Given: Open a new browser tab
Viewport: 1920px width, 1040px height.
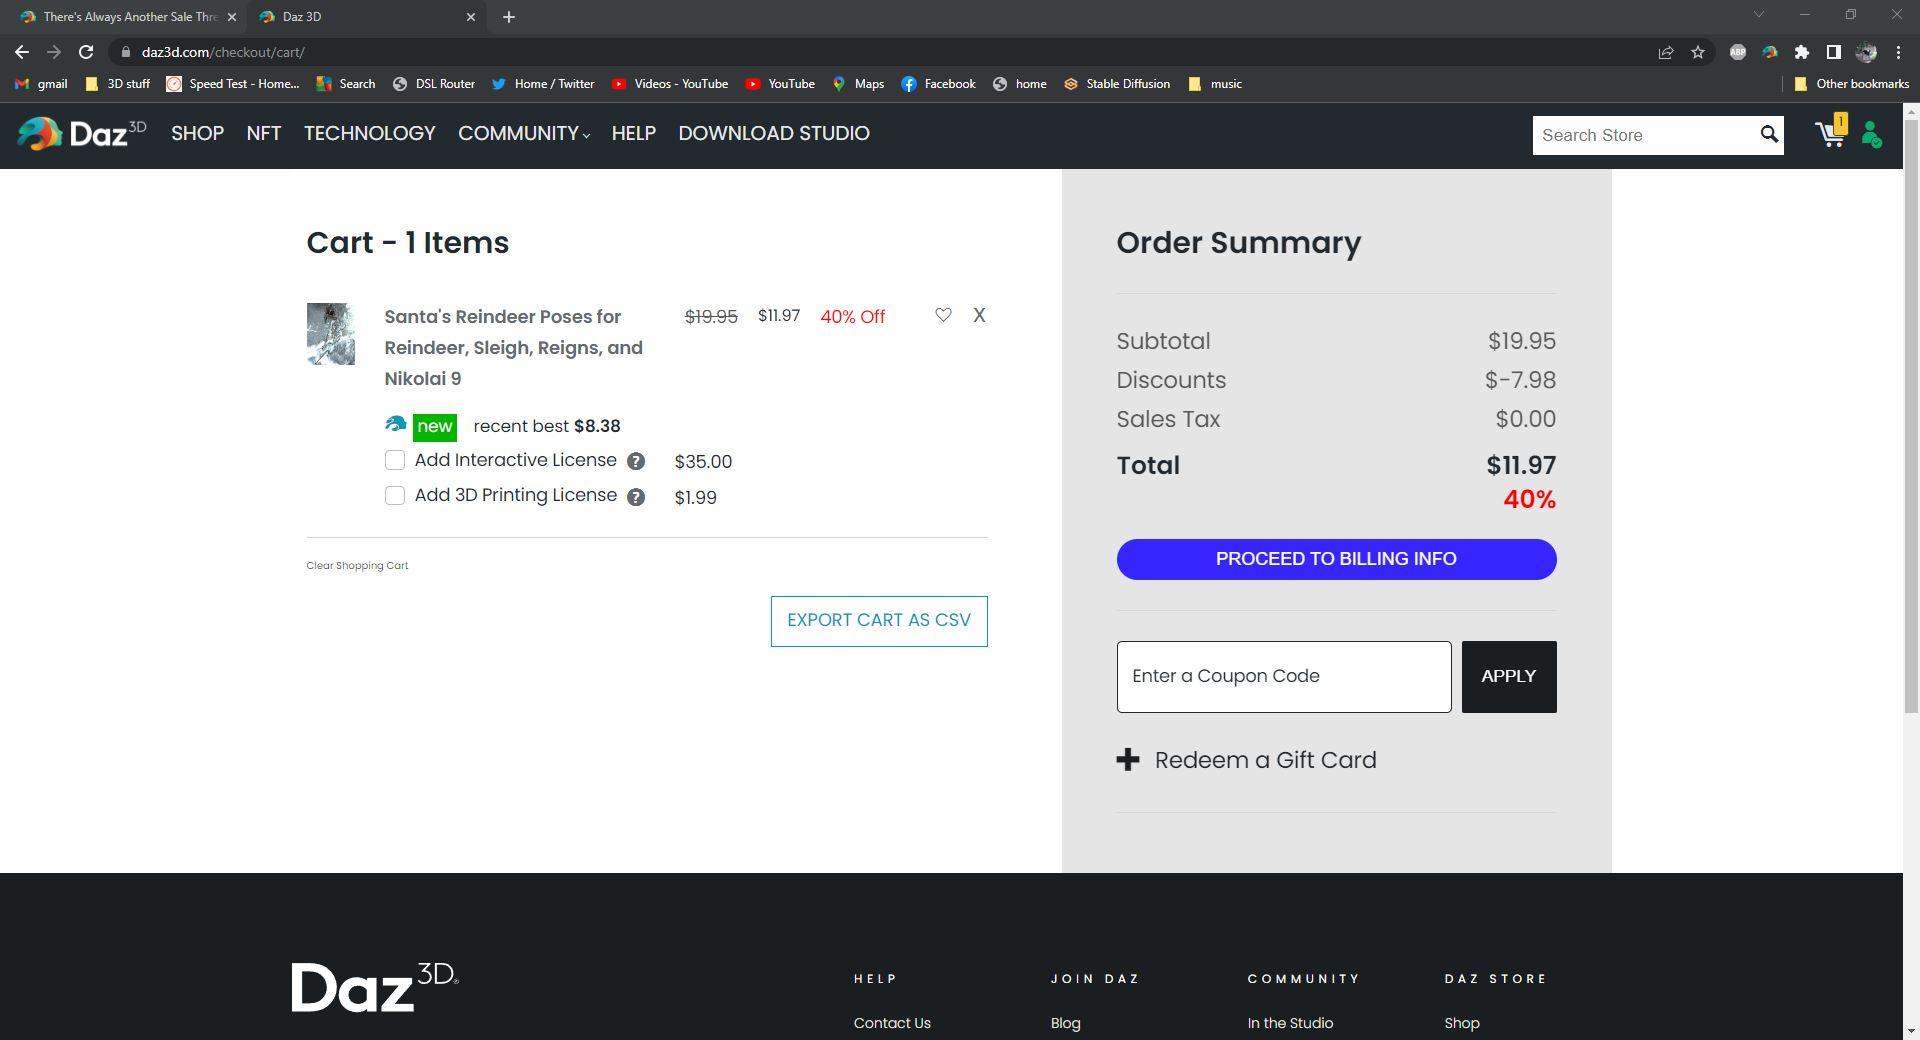Looking at the screenshot, I should (509, 17).
